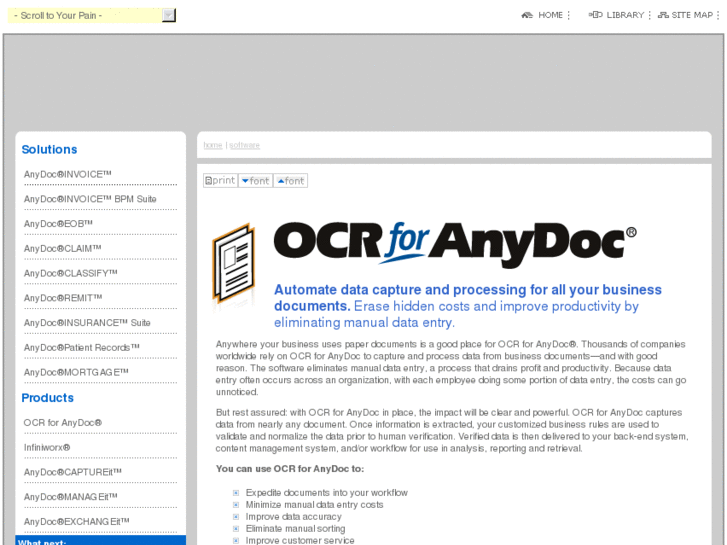Click the HOME house icon
This screenshot has height=545, width=727.
point(527,15)
